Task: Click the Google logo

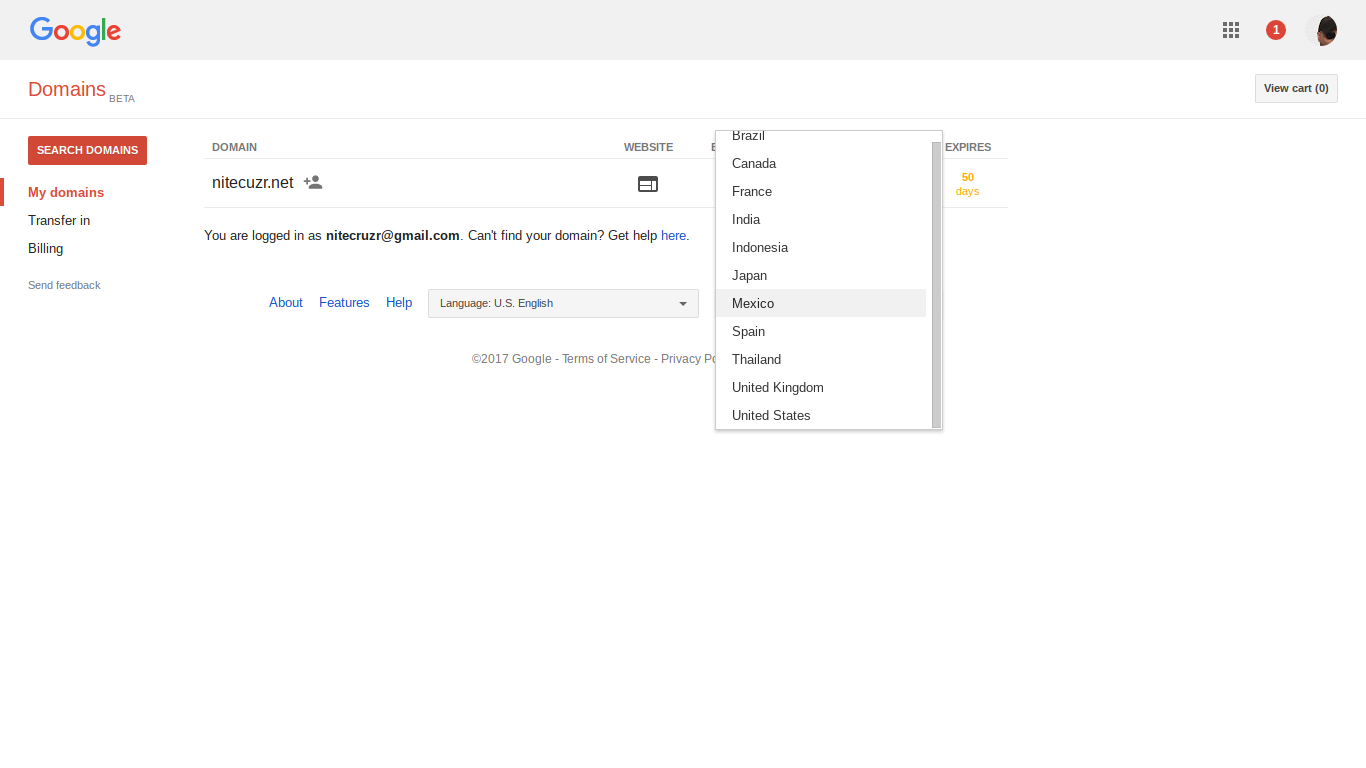Action: coord(75,31)
